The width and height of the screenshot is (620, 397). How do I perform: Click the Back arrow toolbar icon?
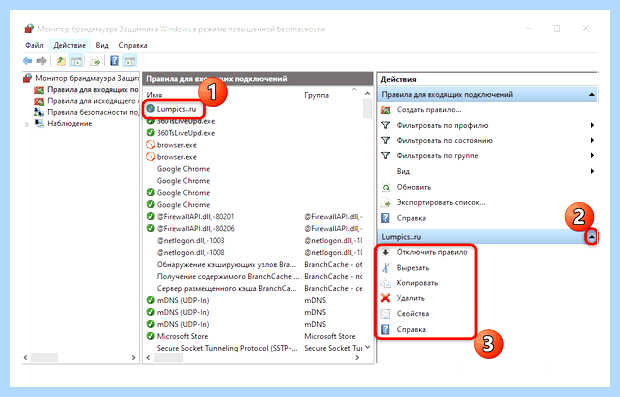(27, 61)
